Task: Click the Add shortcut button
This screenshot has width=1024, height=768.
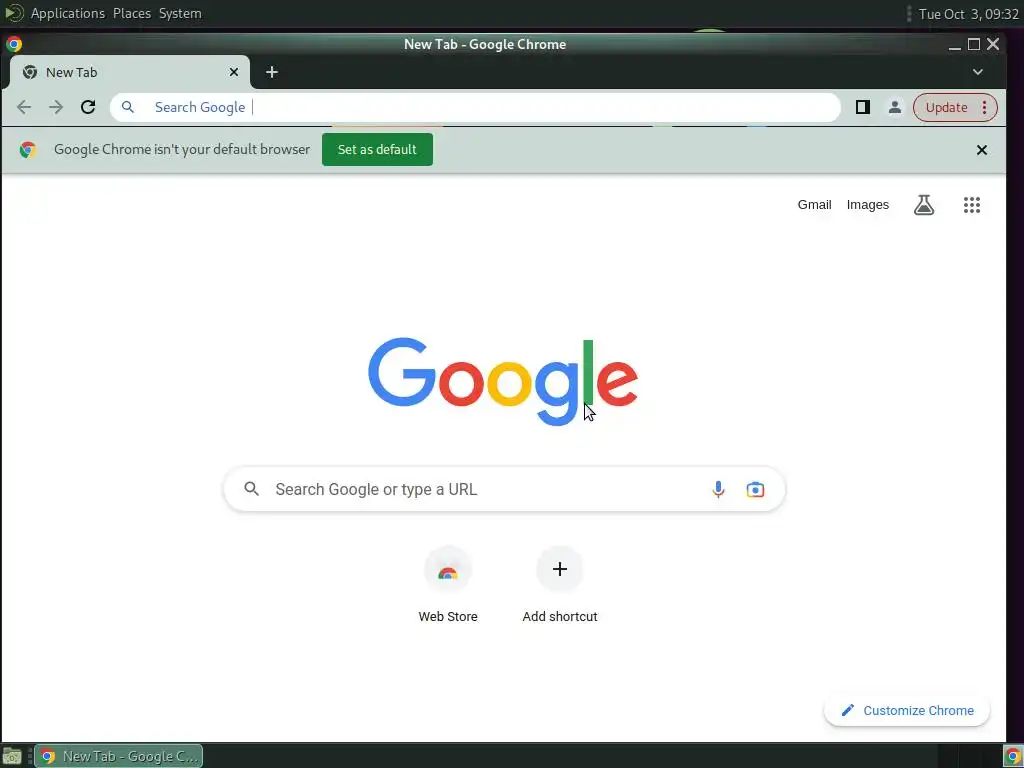Action: pyautogui.click(x=560, y=585)
